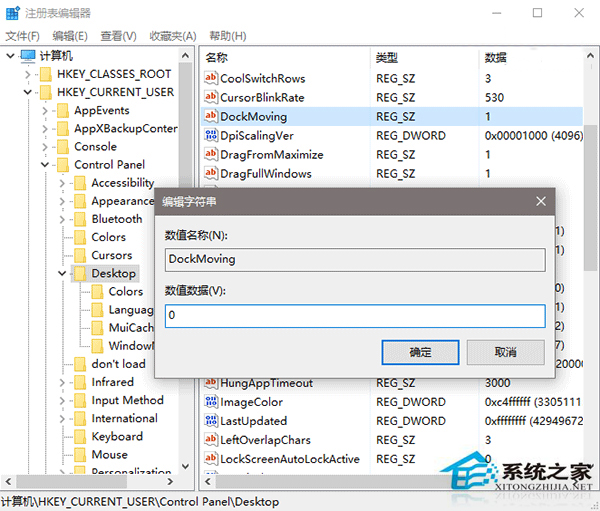Click the string icon beside LockScreenAutoLockActive

click(211, 459)
